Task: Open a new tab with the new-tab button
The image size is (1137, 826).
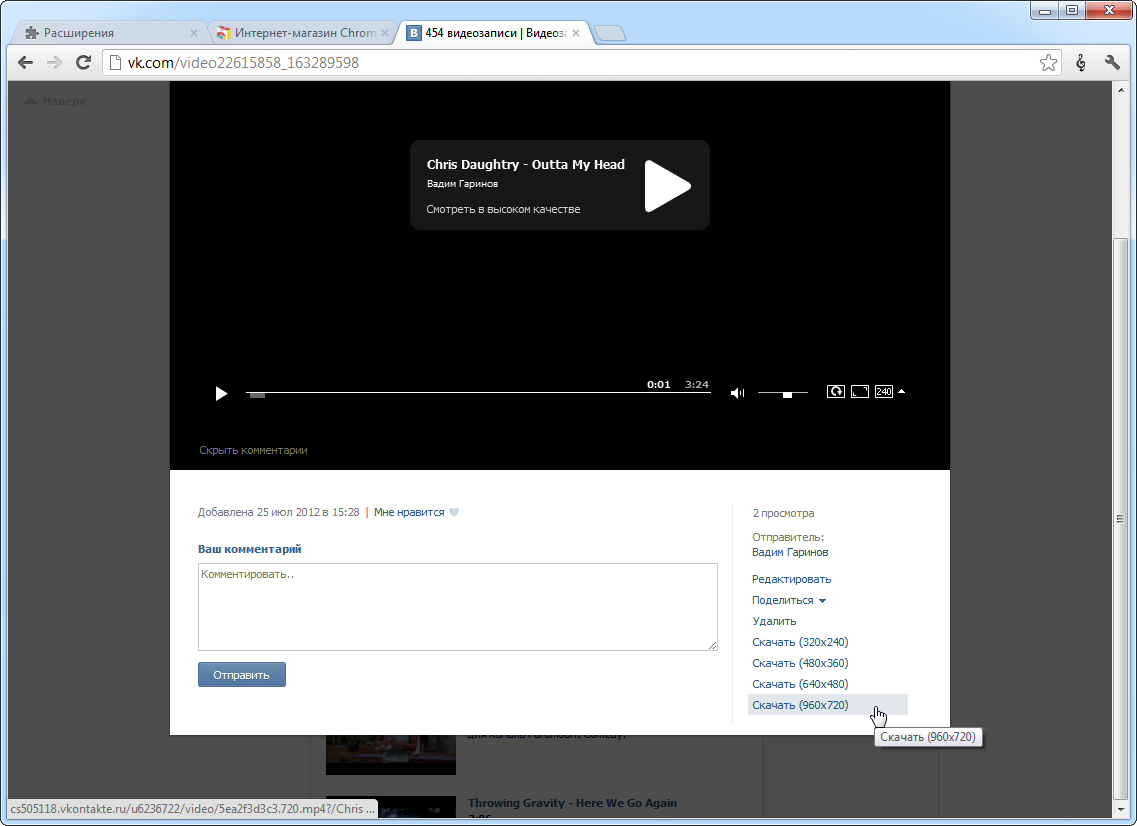Action: point(609,33)
